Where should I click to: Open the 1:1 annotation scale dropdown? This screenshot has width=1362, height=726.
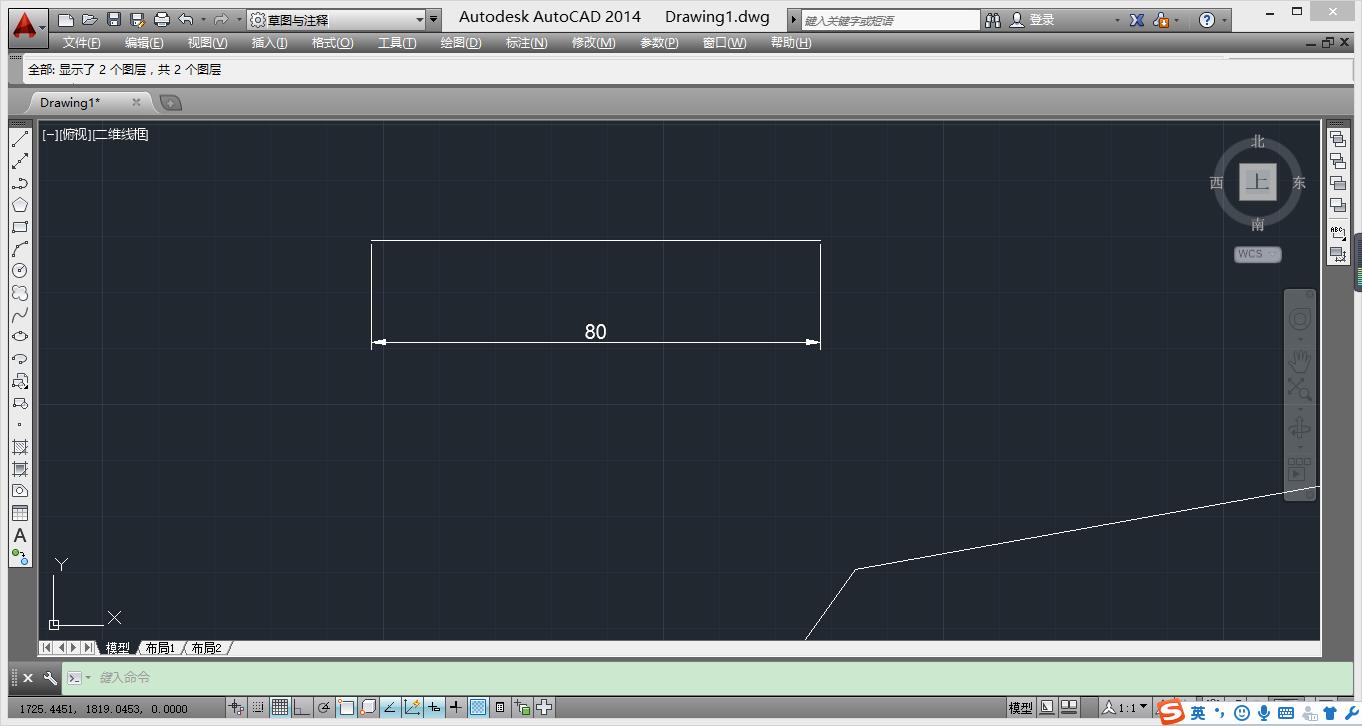tap(1126, 707)
